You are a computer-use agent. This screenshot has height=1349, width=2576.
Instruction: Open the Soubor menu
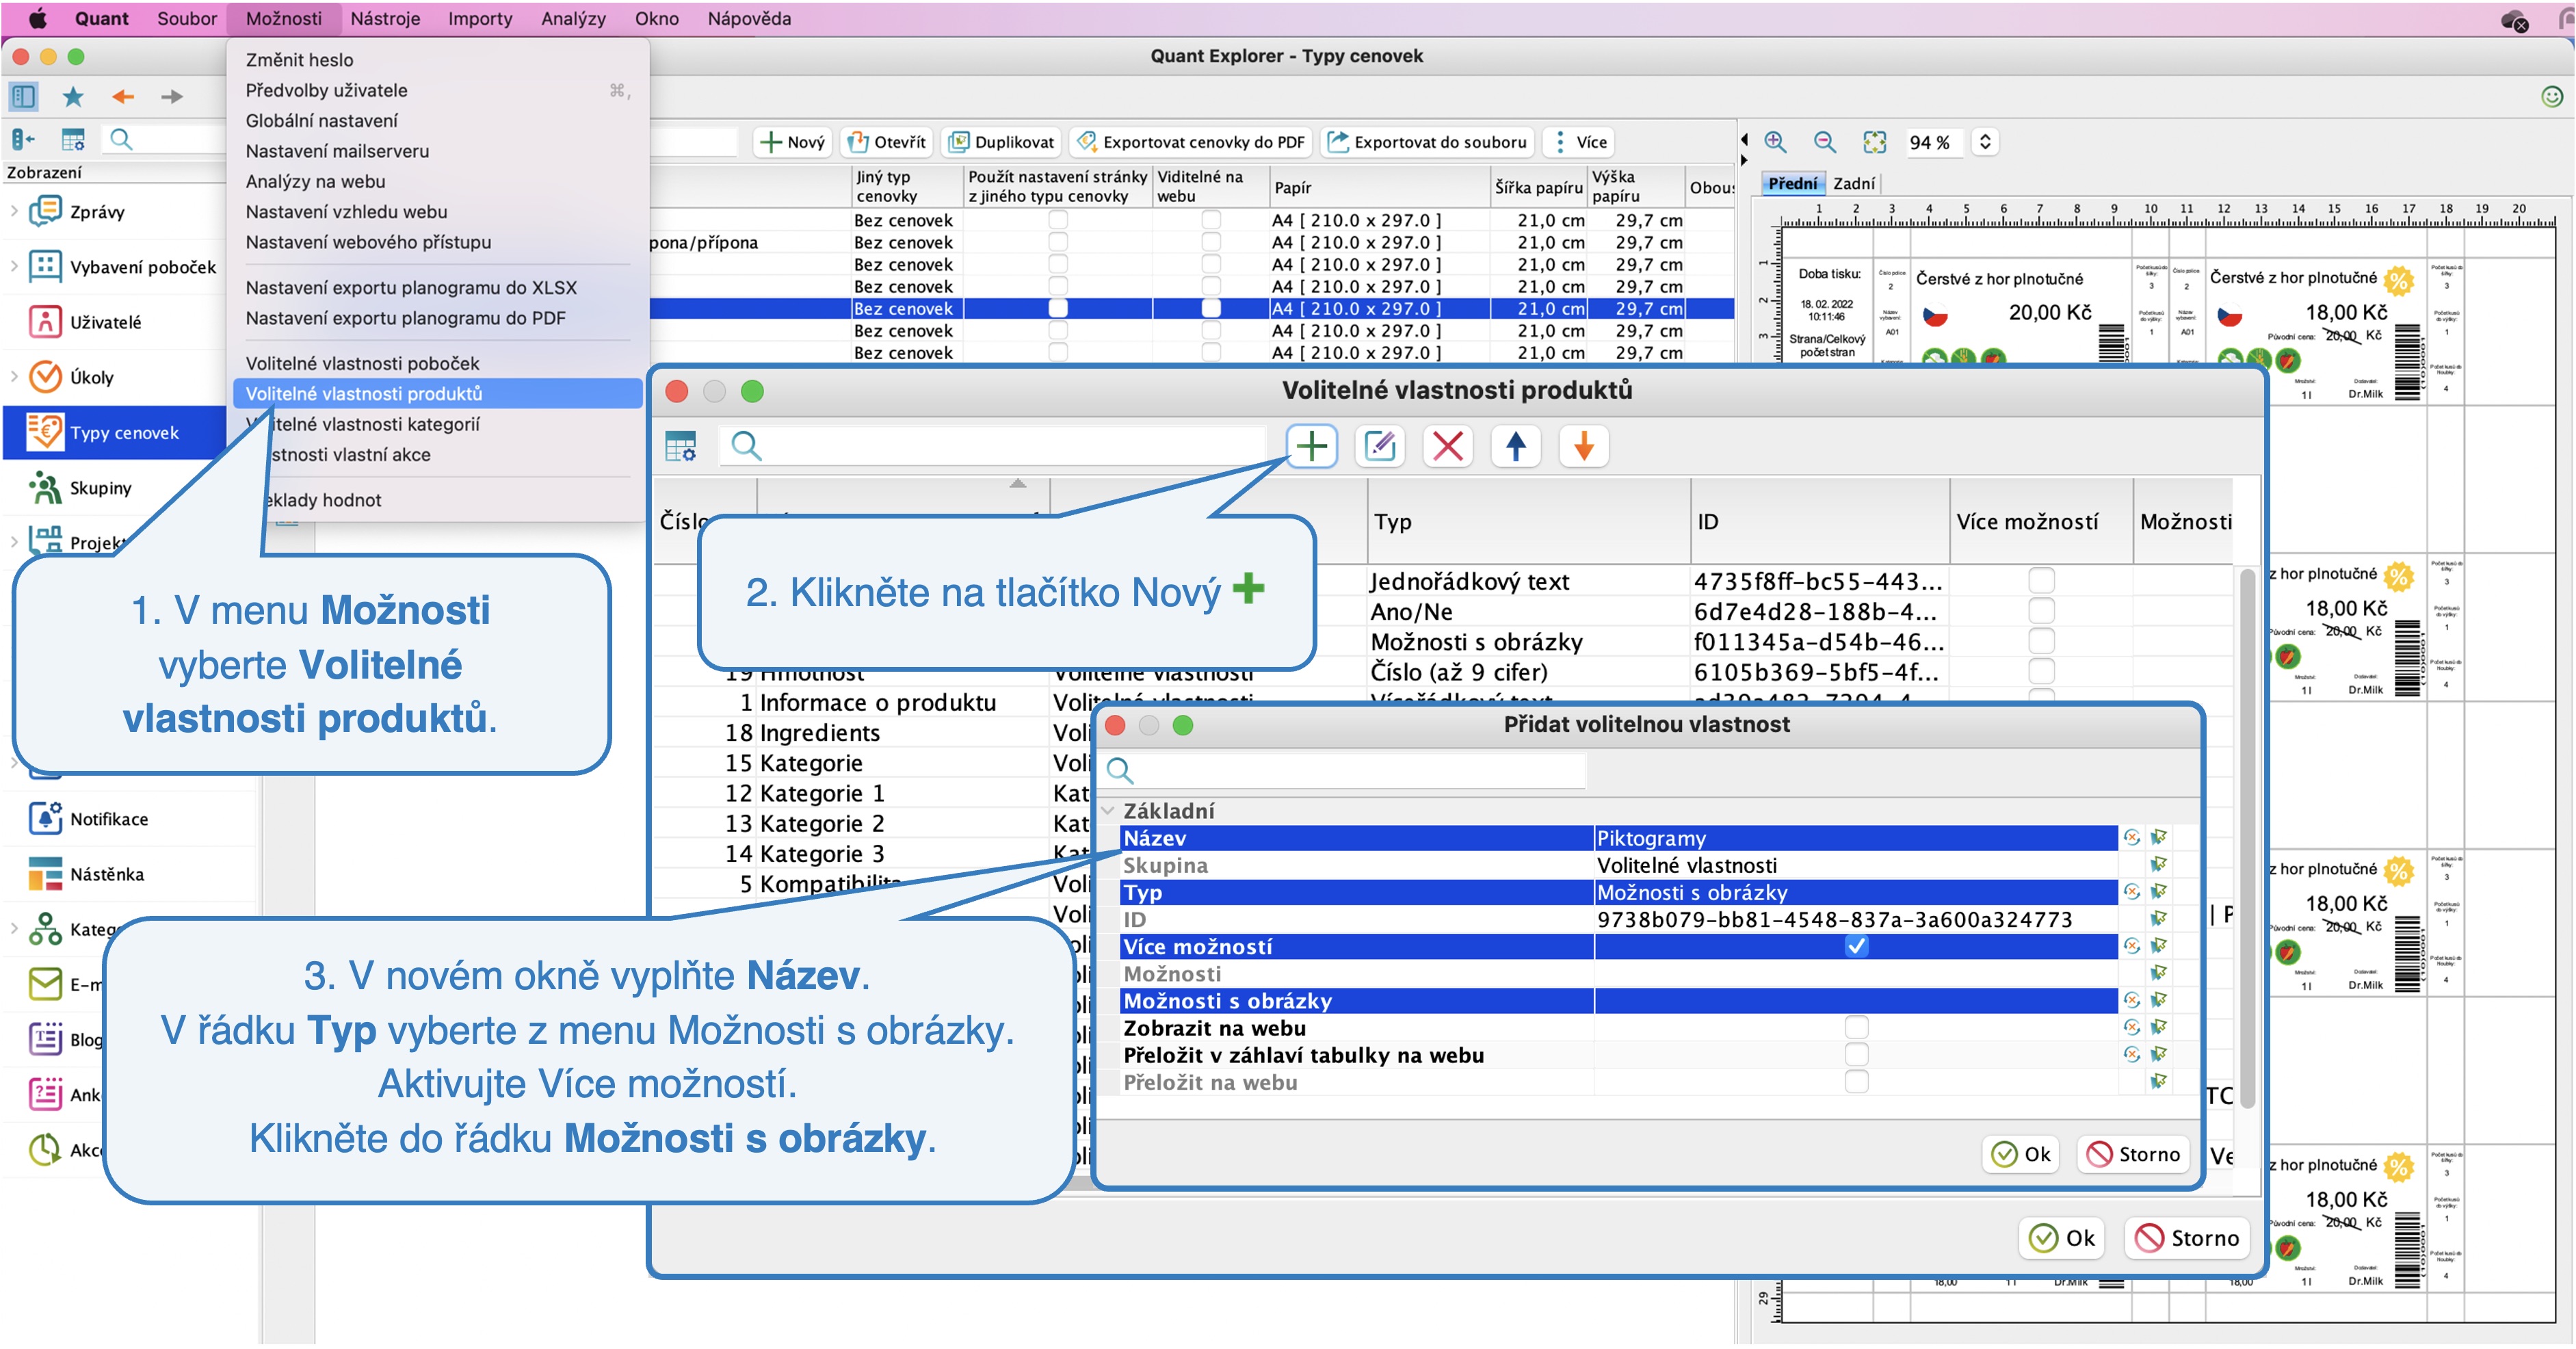[187, 18]
